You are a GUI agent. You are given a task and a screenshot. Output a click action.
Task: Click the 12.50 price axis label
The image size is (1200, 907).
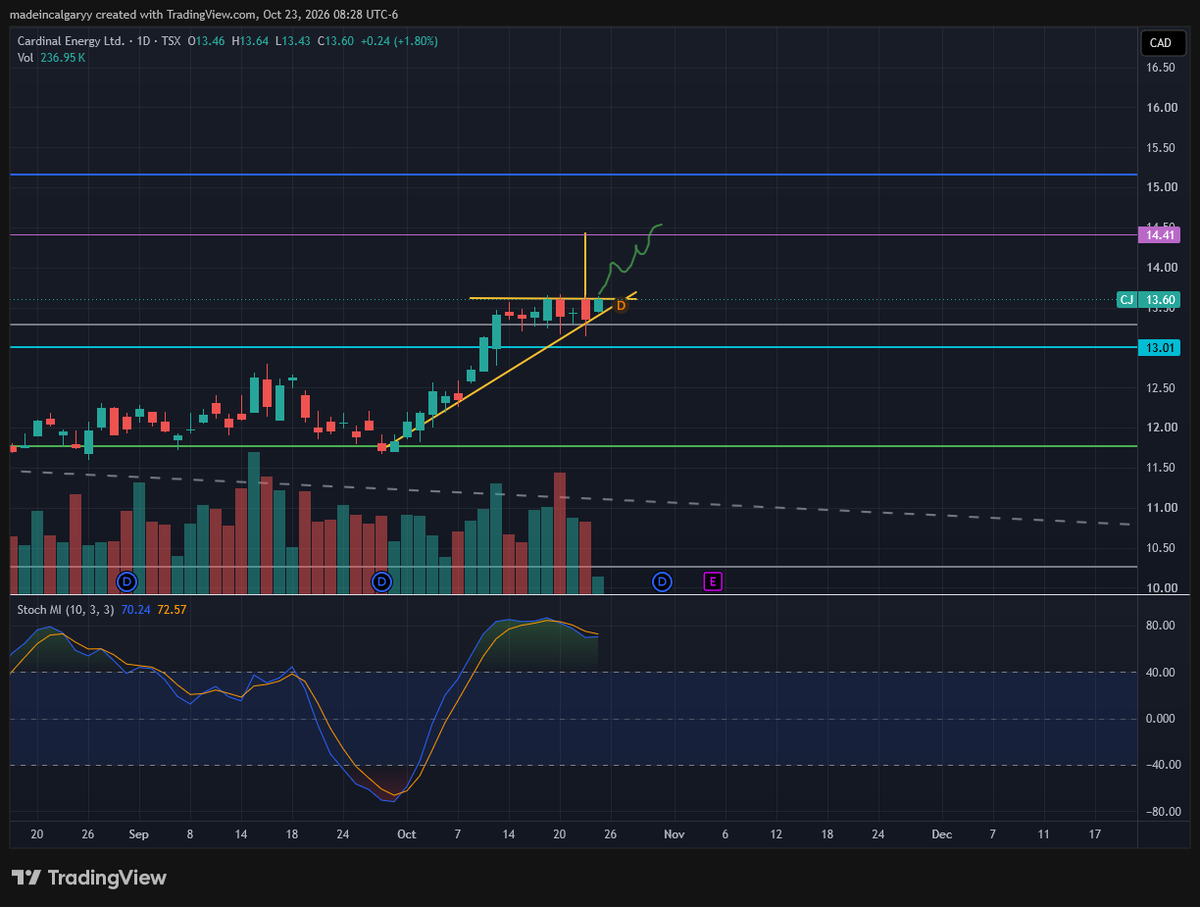point(1160,388)
